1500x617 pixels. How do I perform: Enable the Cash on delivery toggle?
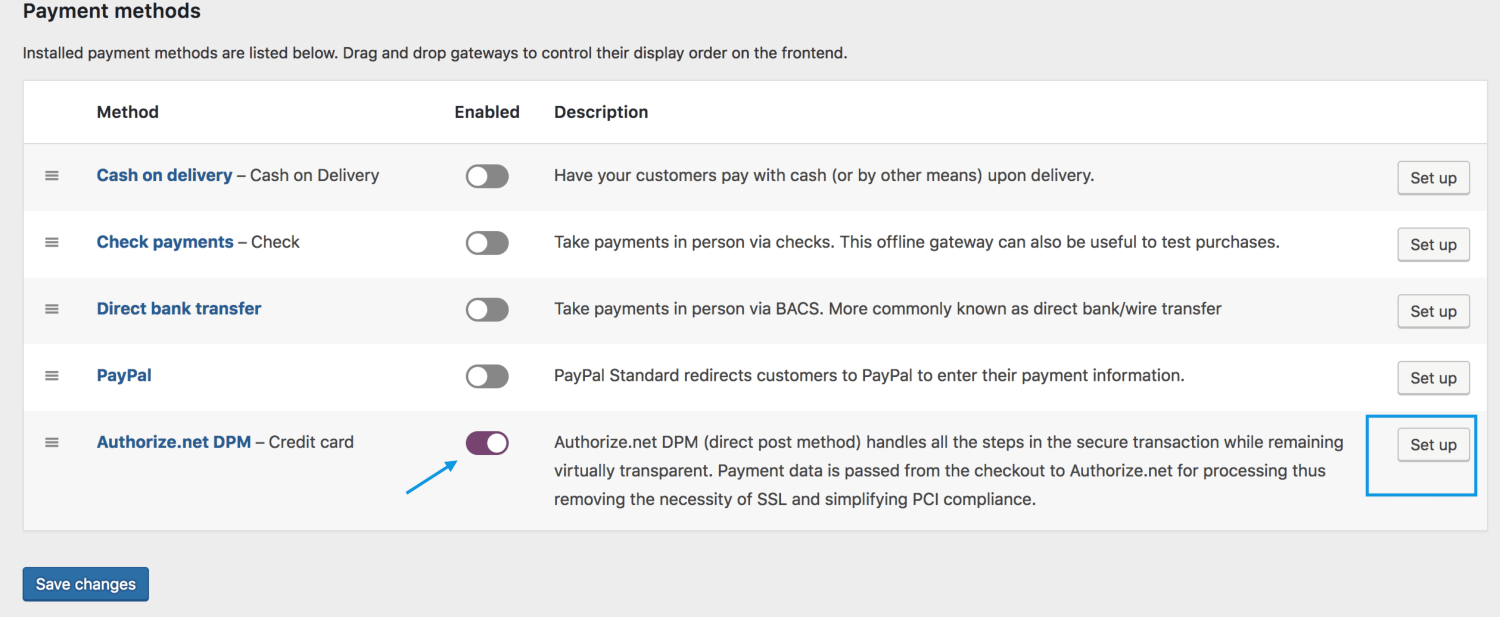(x=487, y=176)
